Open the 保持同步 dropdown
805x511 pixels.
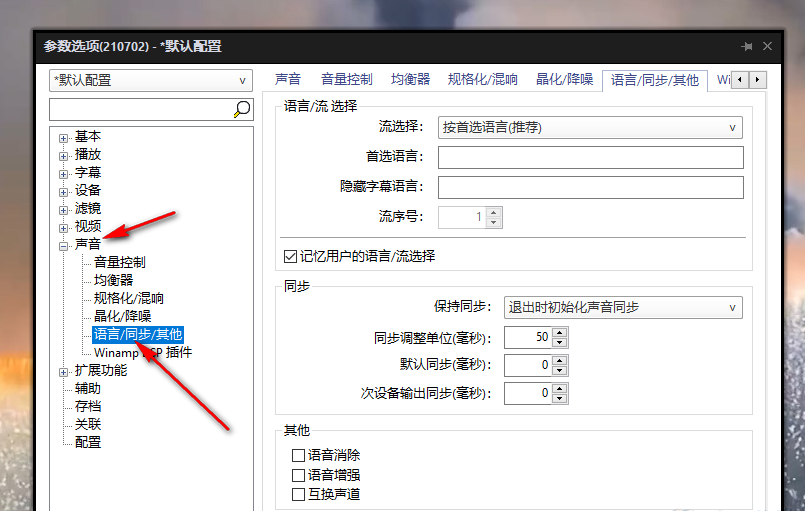622,307
